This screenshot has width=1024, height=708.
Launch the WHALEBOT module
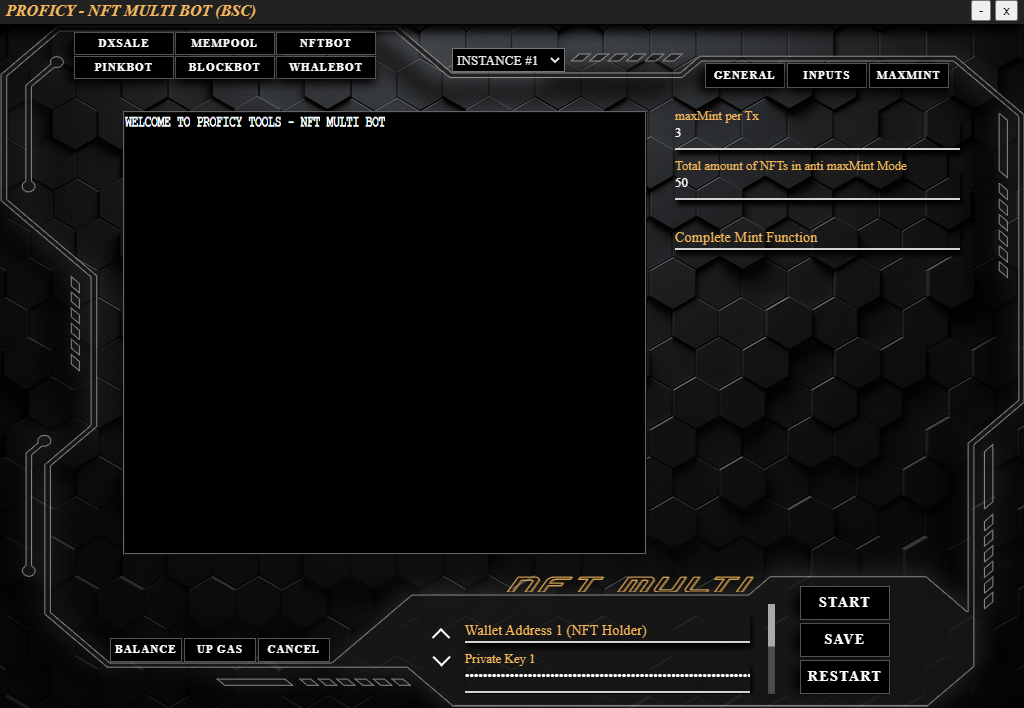point(325,67)
